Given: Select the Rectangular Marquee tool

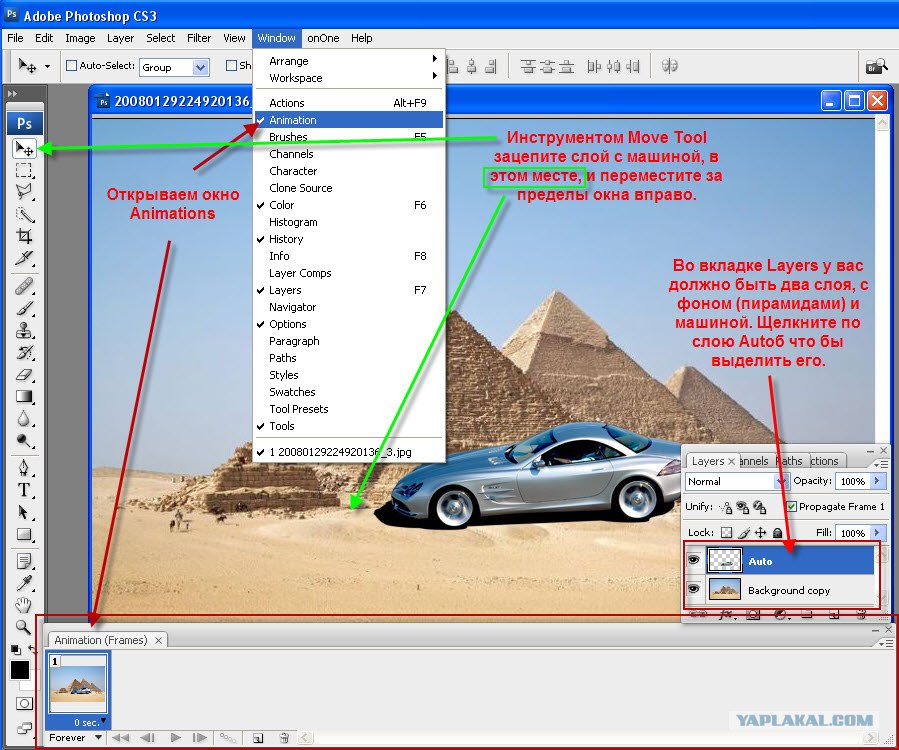Looking at the screenshot, I should click(x=24, y=170).
